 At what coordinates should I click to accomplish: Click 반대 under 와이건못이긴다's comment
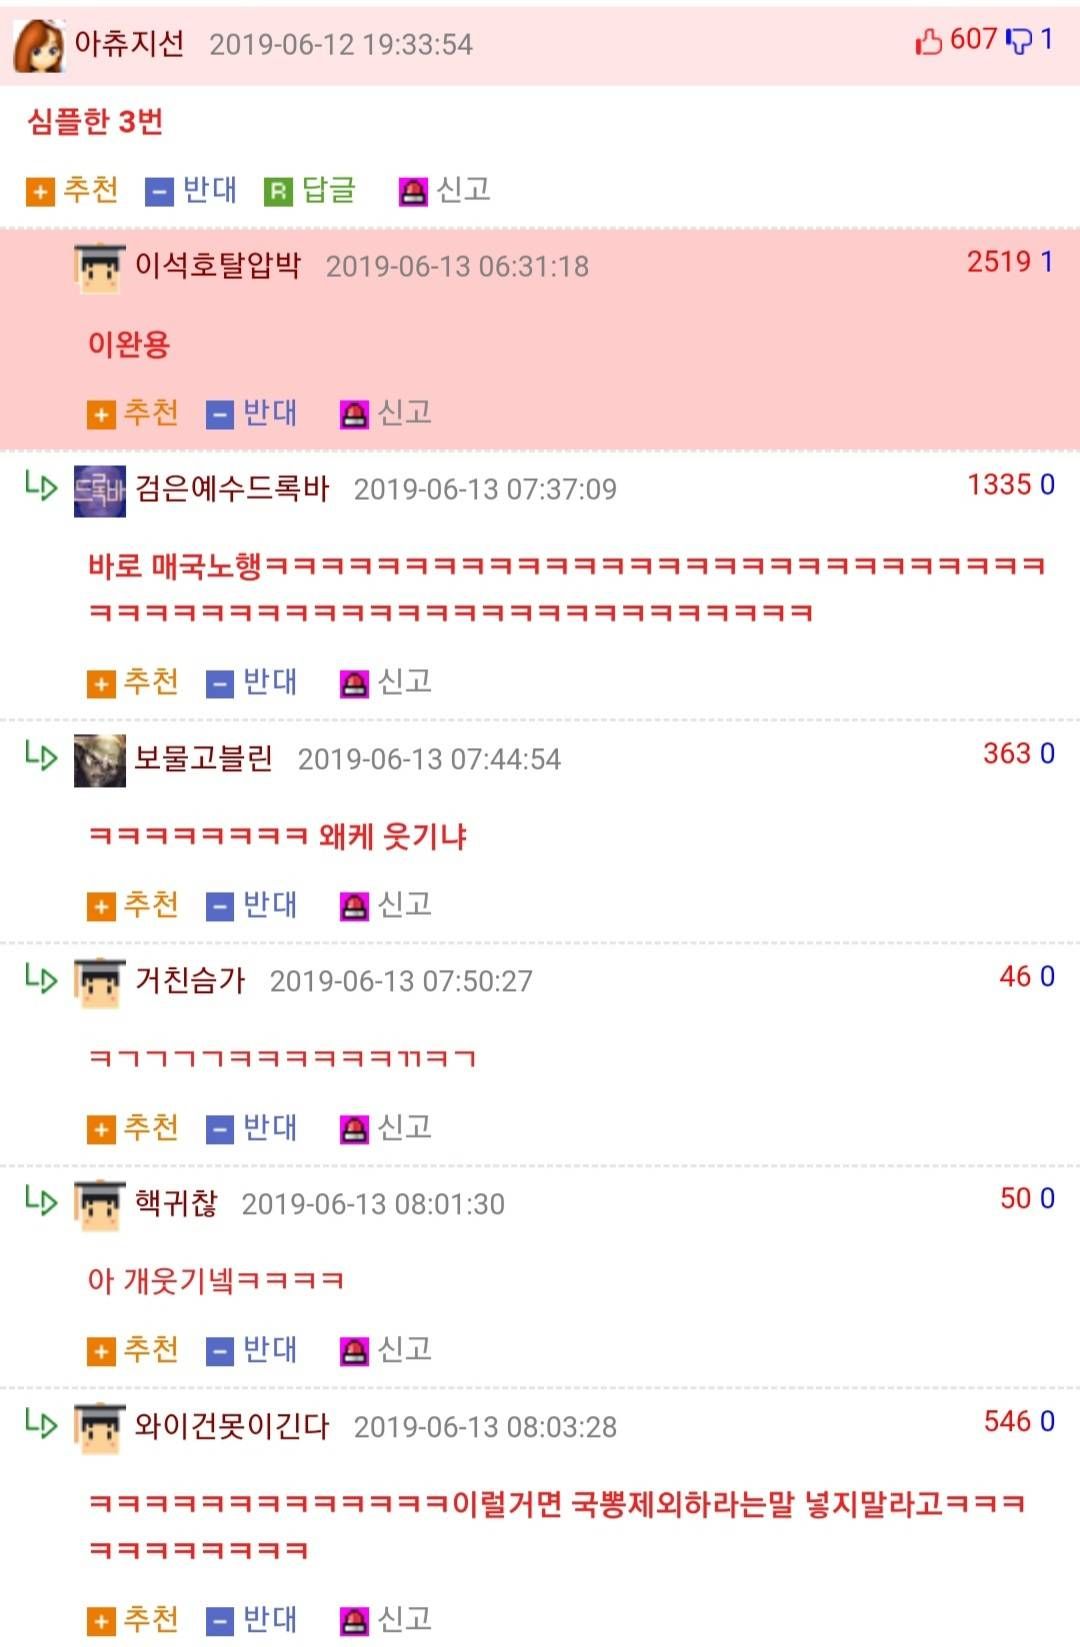click(x=252, y=1619)
